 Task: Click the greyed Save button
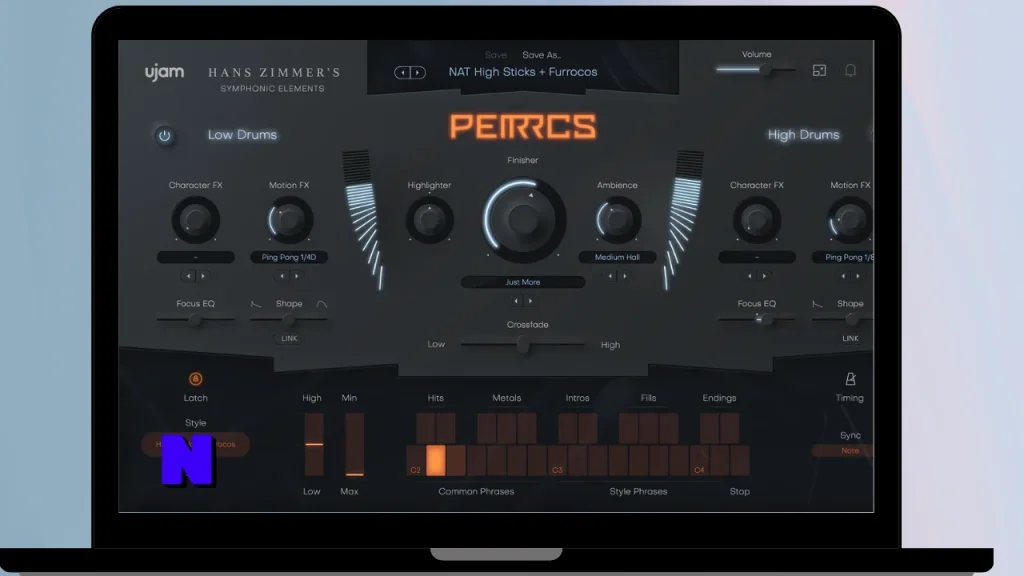click(x=496, y=55)
